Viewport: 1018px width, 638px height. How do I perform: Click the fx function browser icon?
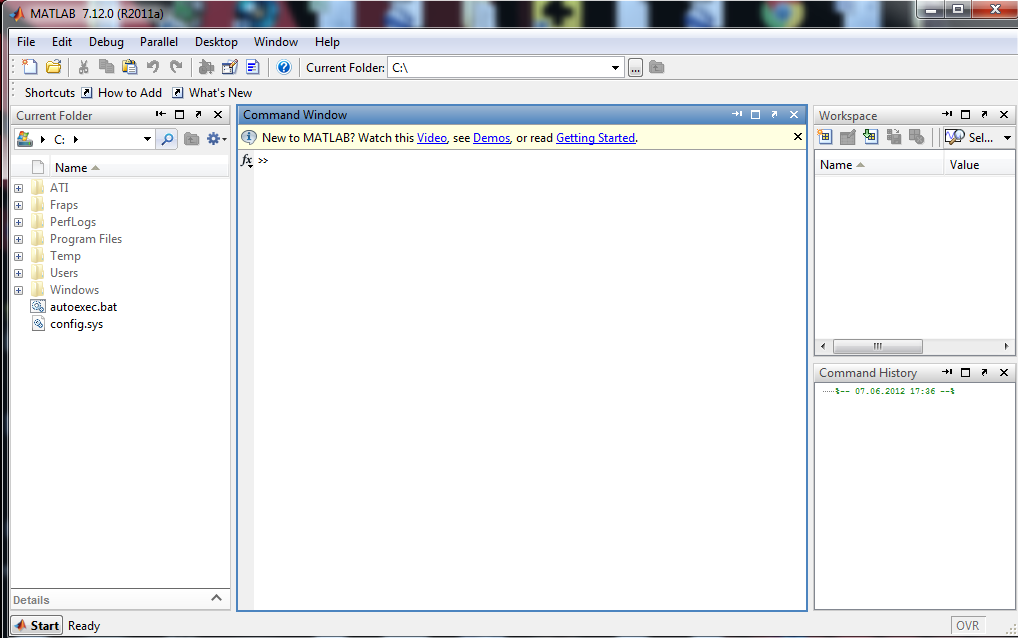click(x=247, y=160)
